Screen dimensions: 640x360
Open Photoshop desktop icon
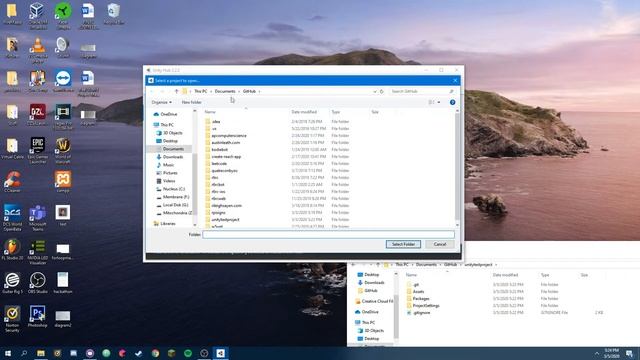38,317
